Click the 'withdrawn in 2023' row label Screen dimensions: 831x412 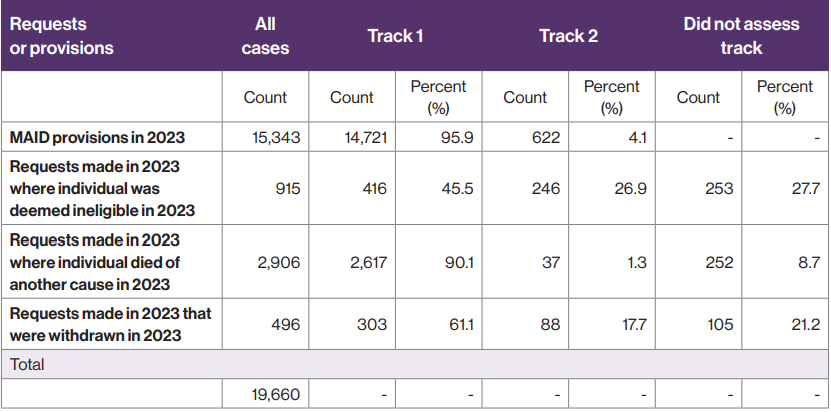click(110, 324)
